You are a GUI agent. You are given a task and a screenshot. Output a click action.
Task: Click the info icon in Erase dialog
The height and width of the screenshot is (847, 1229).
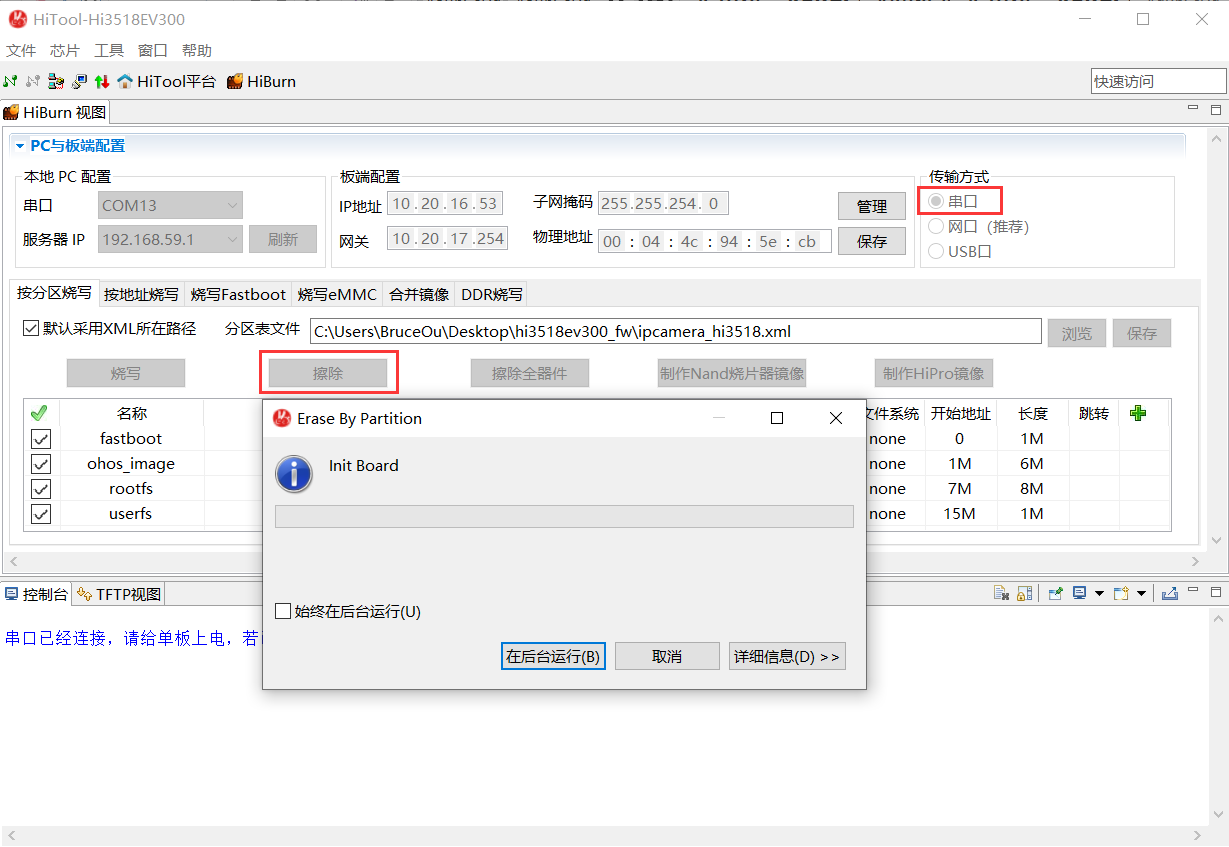tap(294, 473)
